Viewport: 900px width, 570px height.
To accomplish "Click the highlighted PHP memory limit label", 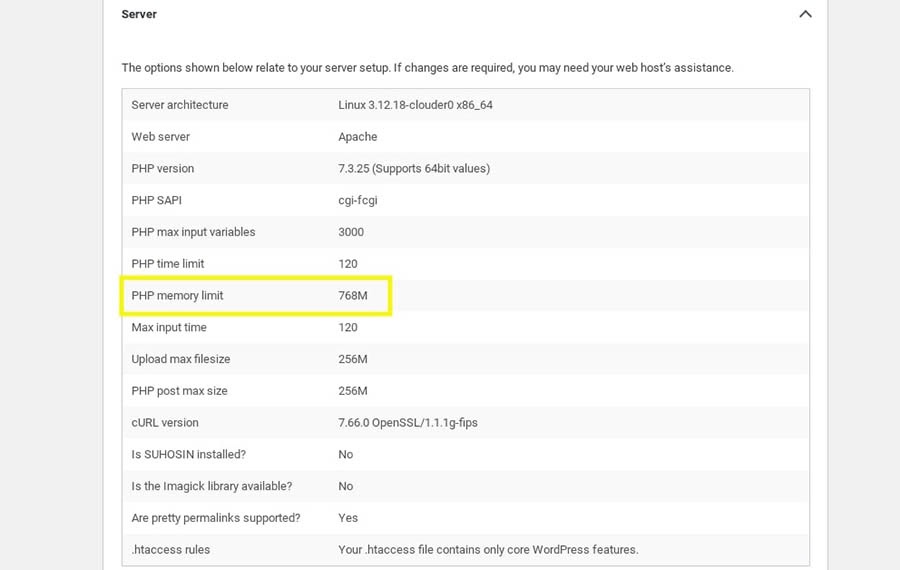I will (x=178, y=296).
